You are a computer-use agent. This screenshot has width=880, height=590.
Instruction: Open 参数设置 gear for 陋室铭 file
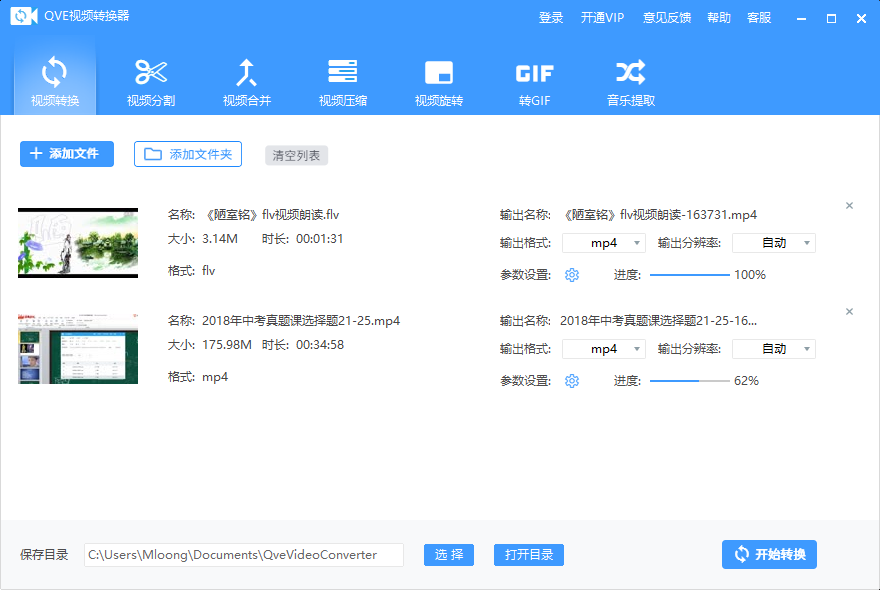571,274
